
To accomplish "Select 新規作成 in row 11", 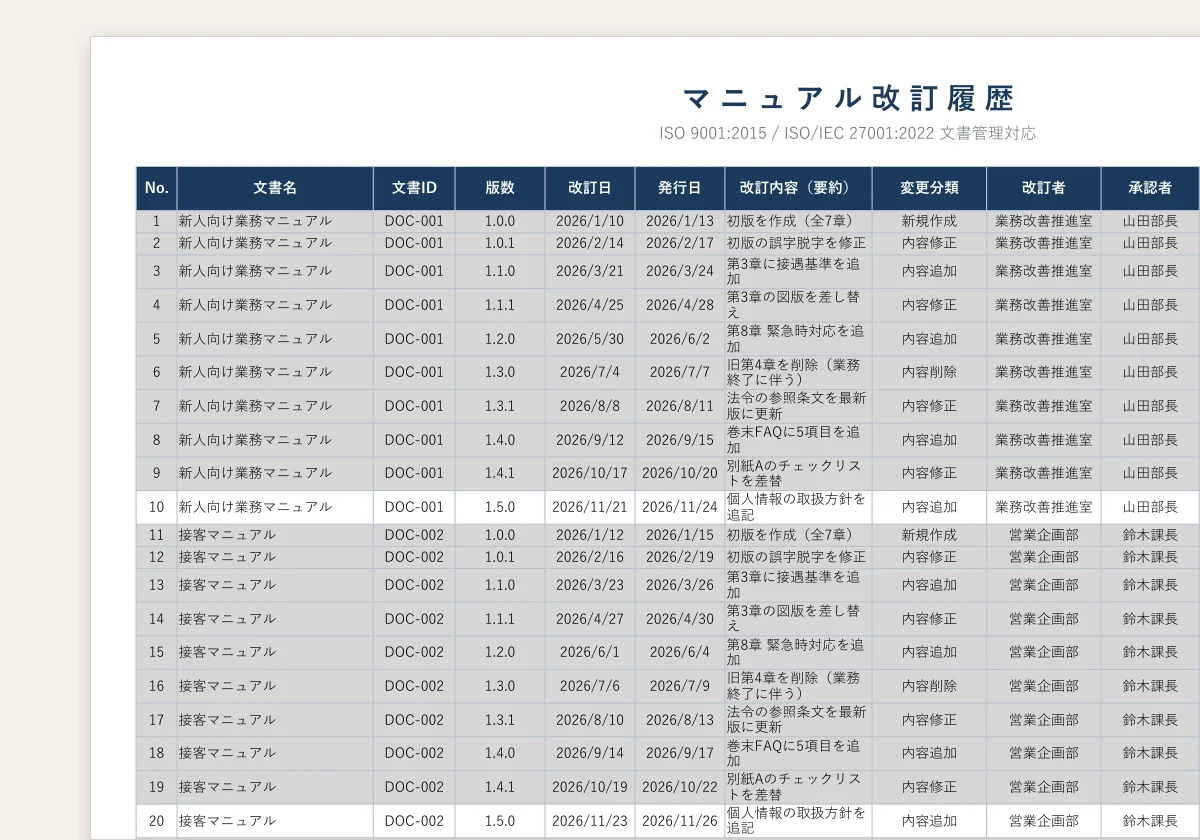I will tap(929, 535).
